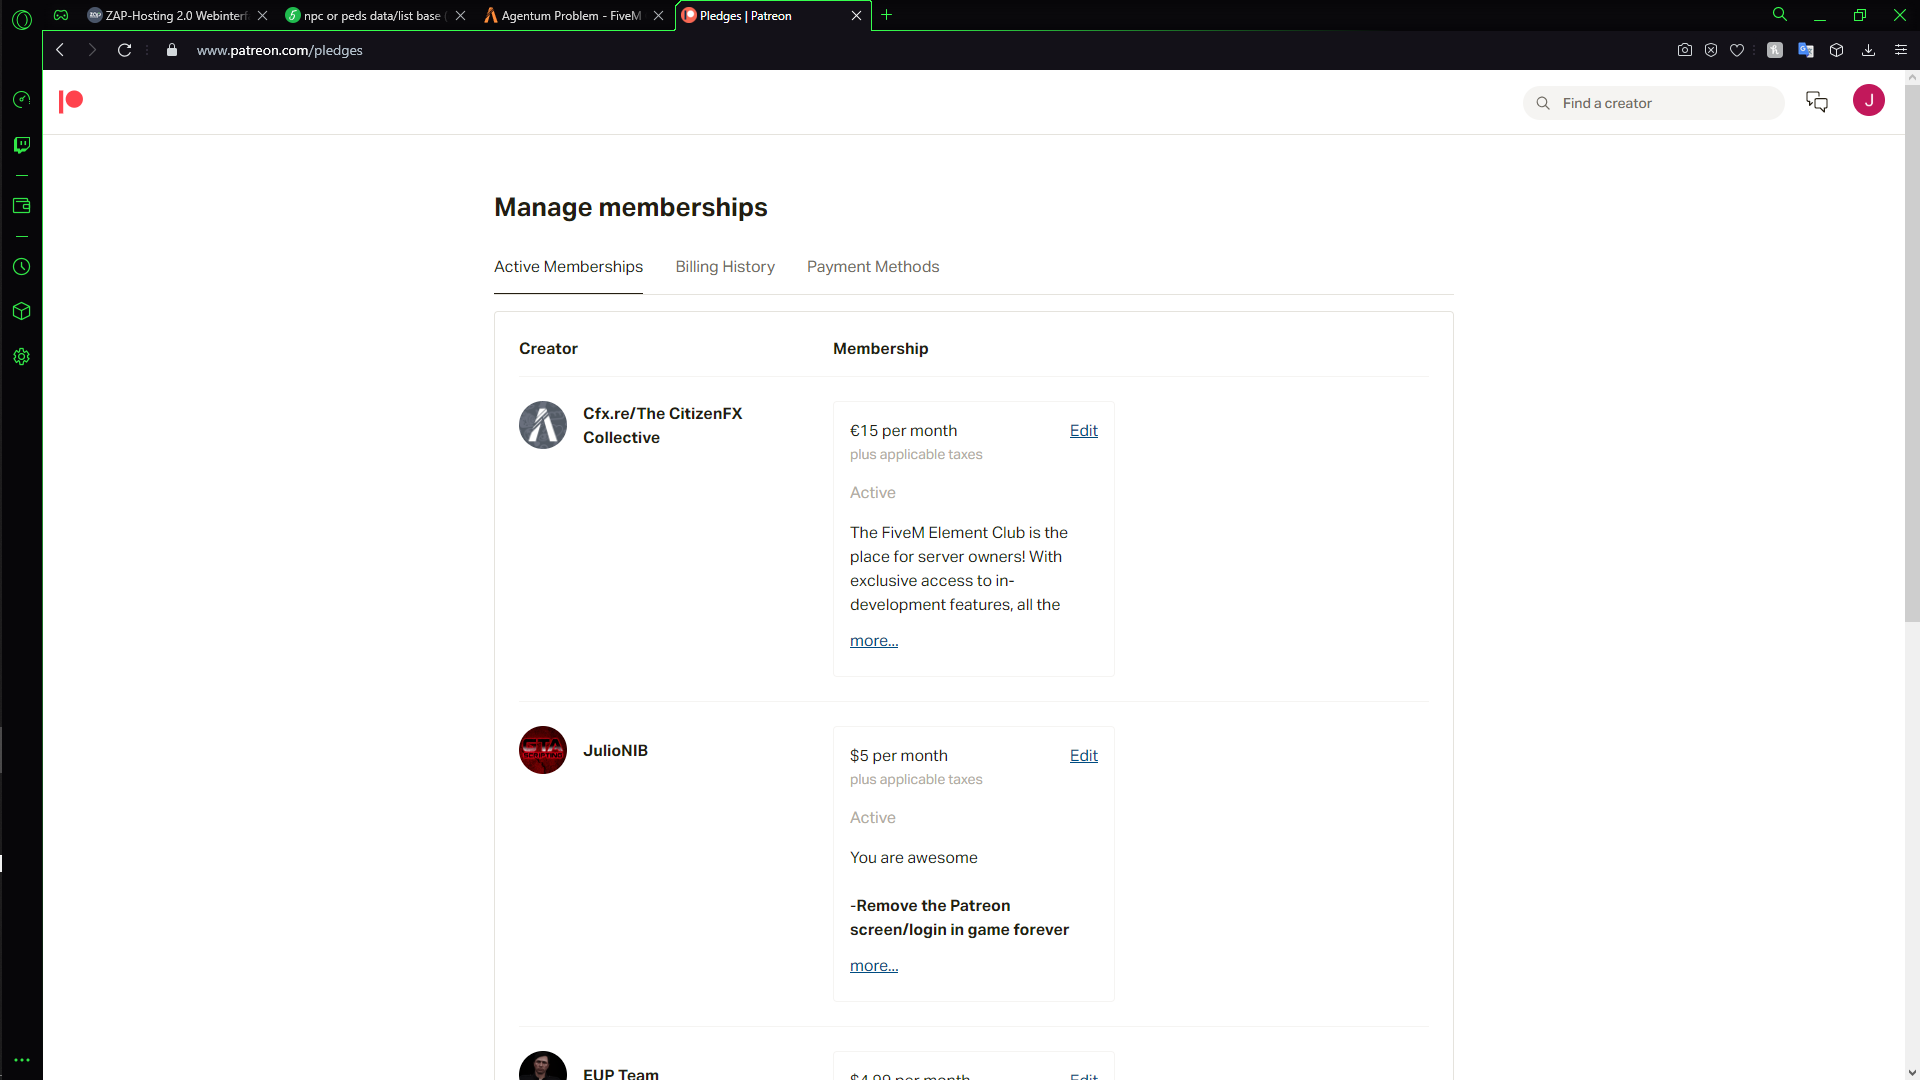The image size is (1920, 1080).
Task: Open the Twitch sidebar panel
Action: 21,145
